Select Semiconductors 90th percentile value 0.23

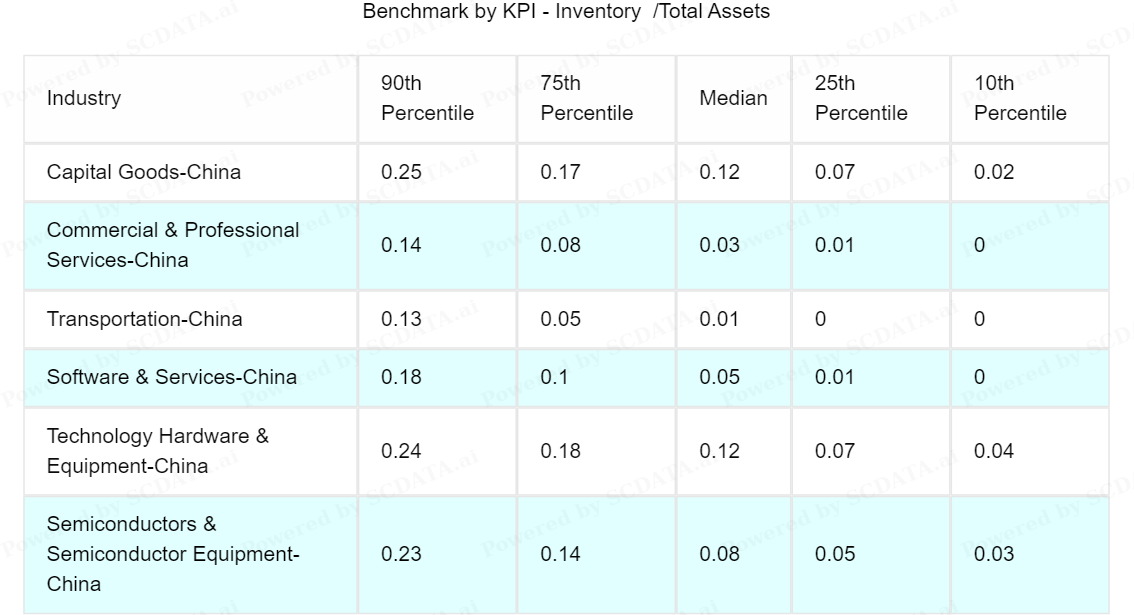pyautogui.click(x=401, y=554)
